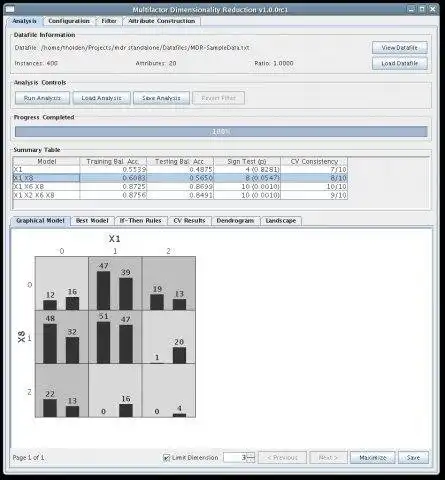Toggle the Limit Dimension checkbox

point(167,458)
